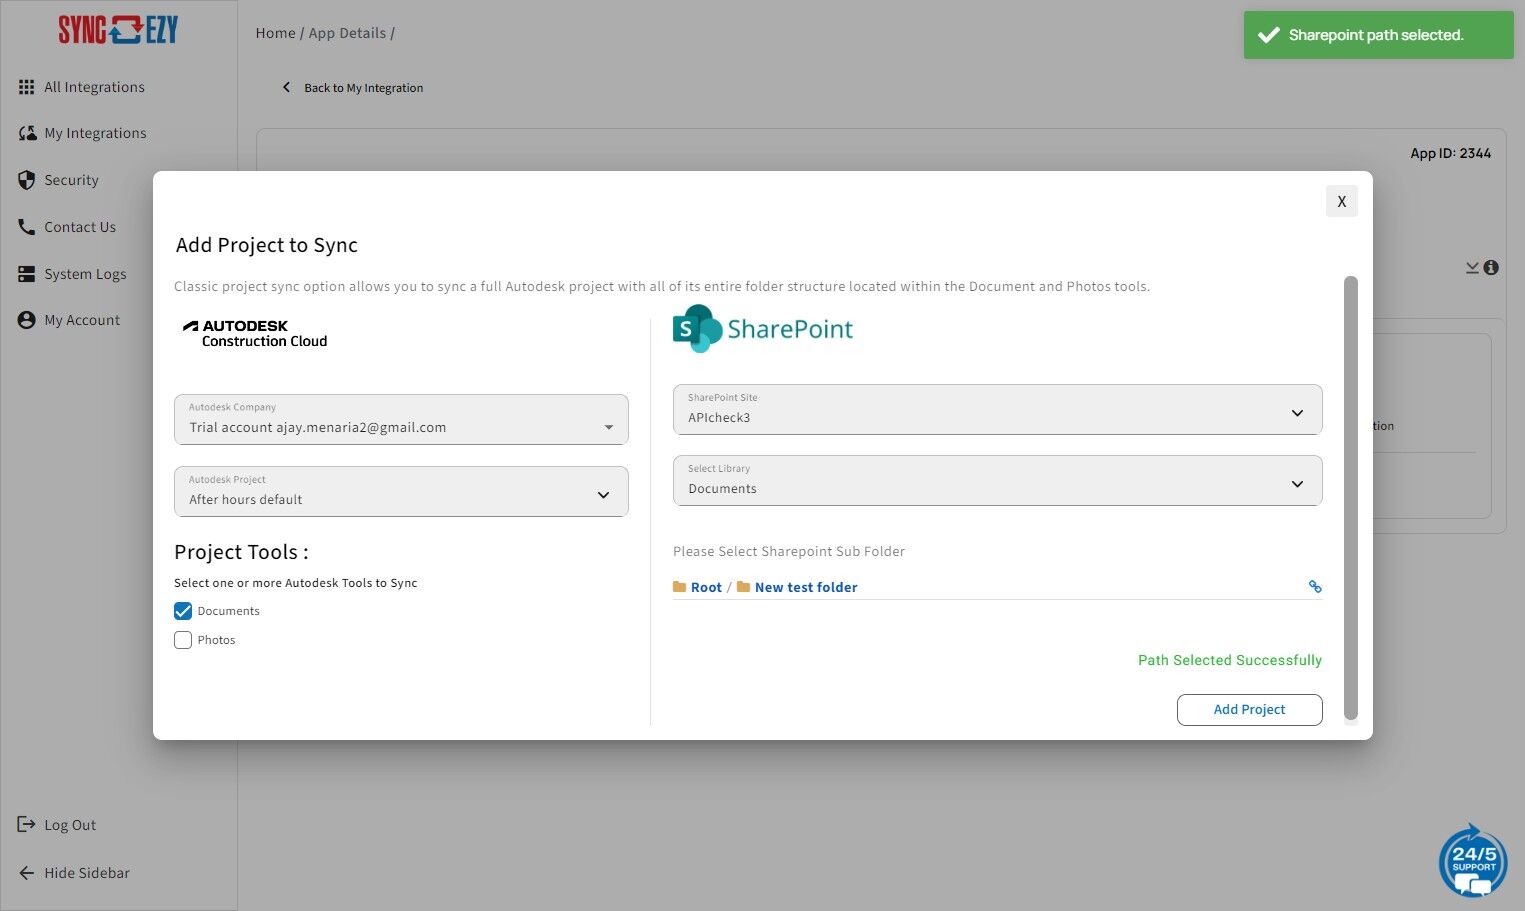Click the info icon near App ID

tap(1491, 268)
